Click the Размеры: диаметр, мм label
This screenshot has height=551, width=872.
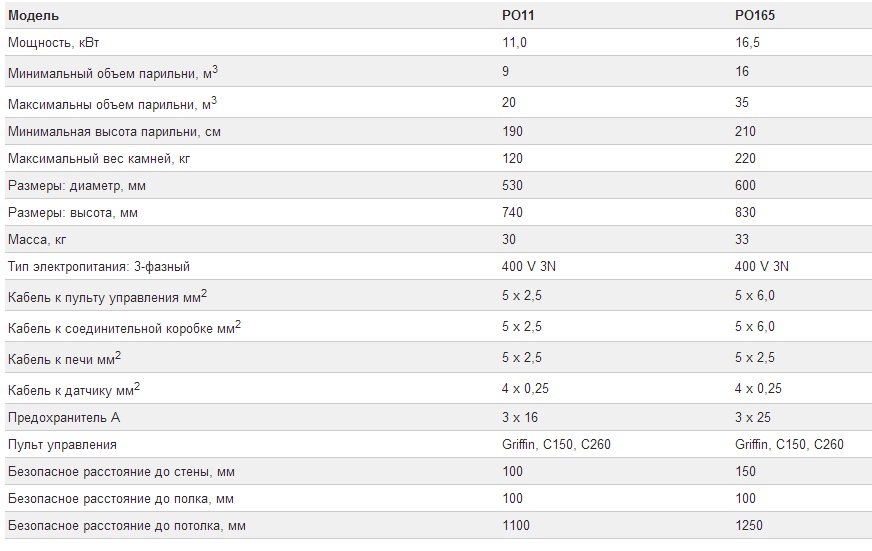[x=77, y=186]
